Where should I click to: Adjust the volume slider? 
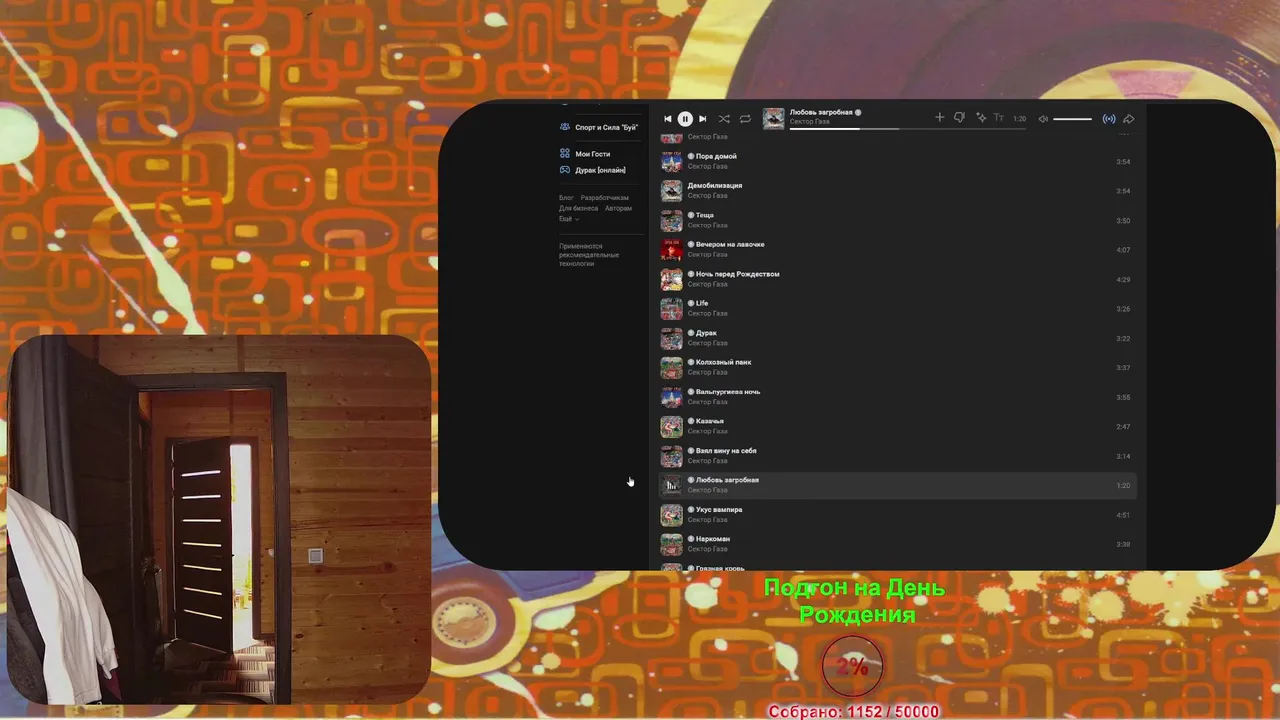(1073, 119)
